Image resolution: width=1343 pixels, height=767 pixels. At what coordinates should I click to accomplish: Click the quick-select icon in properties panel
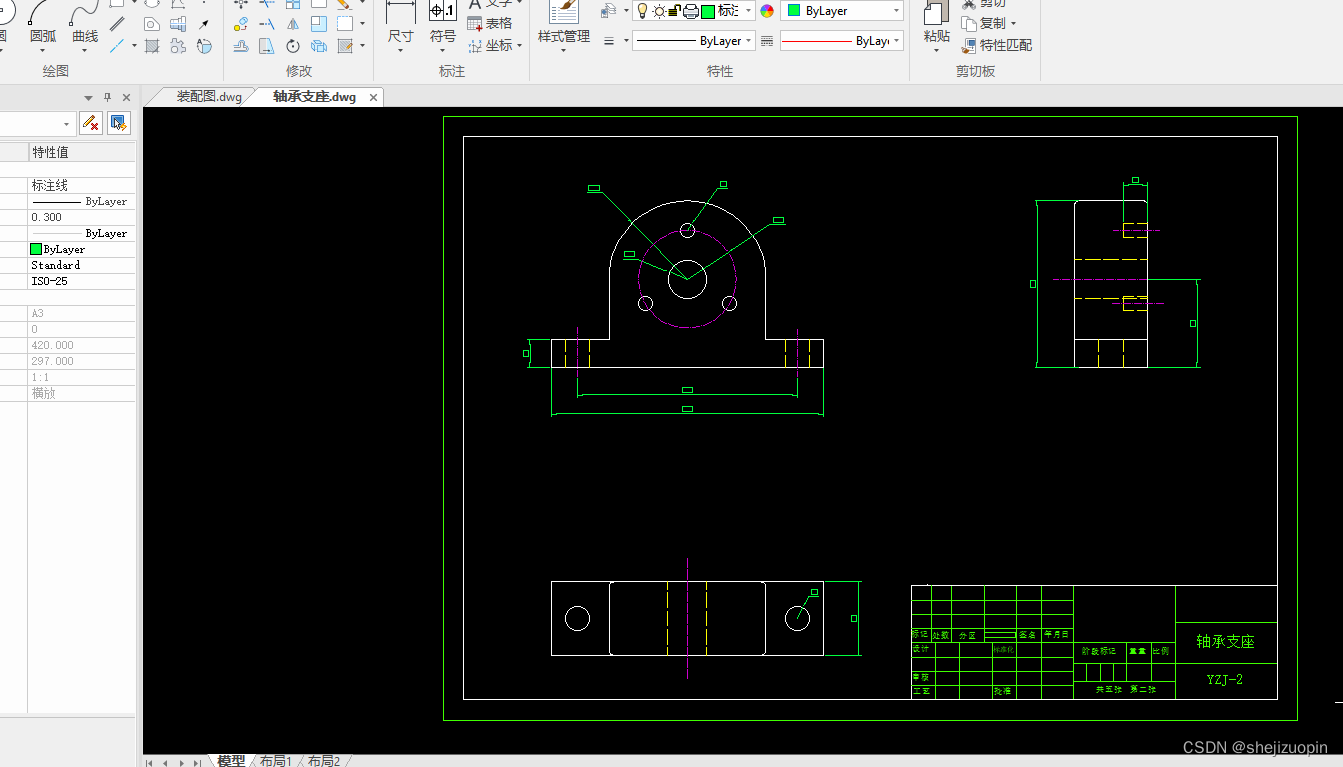[x=119, y=123]
